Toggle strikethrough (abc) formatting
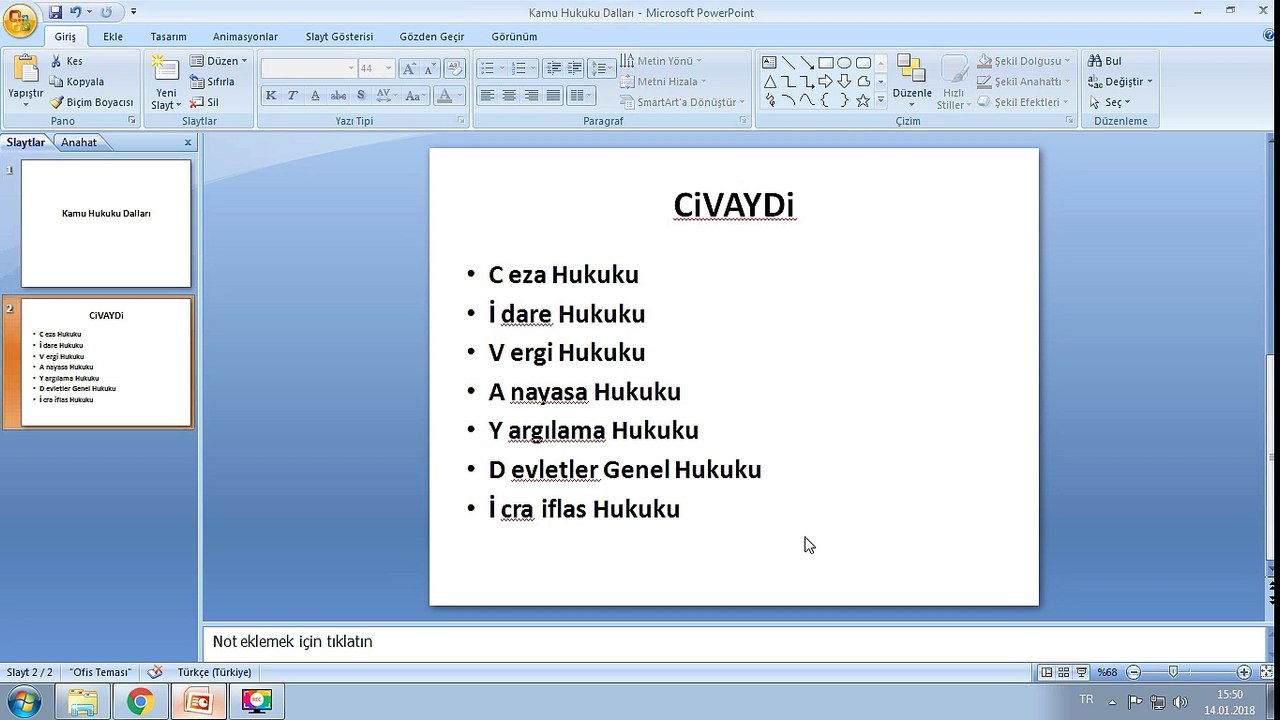The height and width of the screenshot is (720, 1280). [x=338, y=96]
